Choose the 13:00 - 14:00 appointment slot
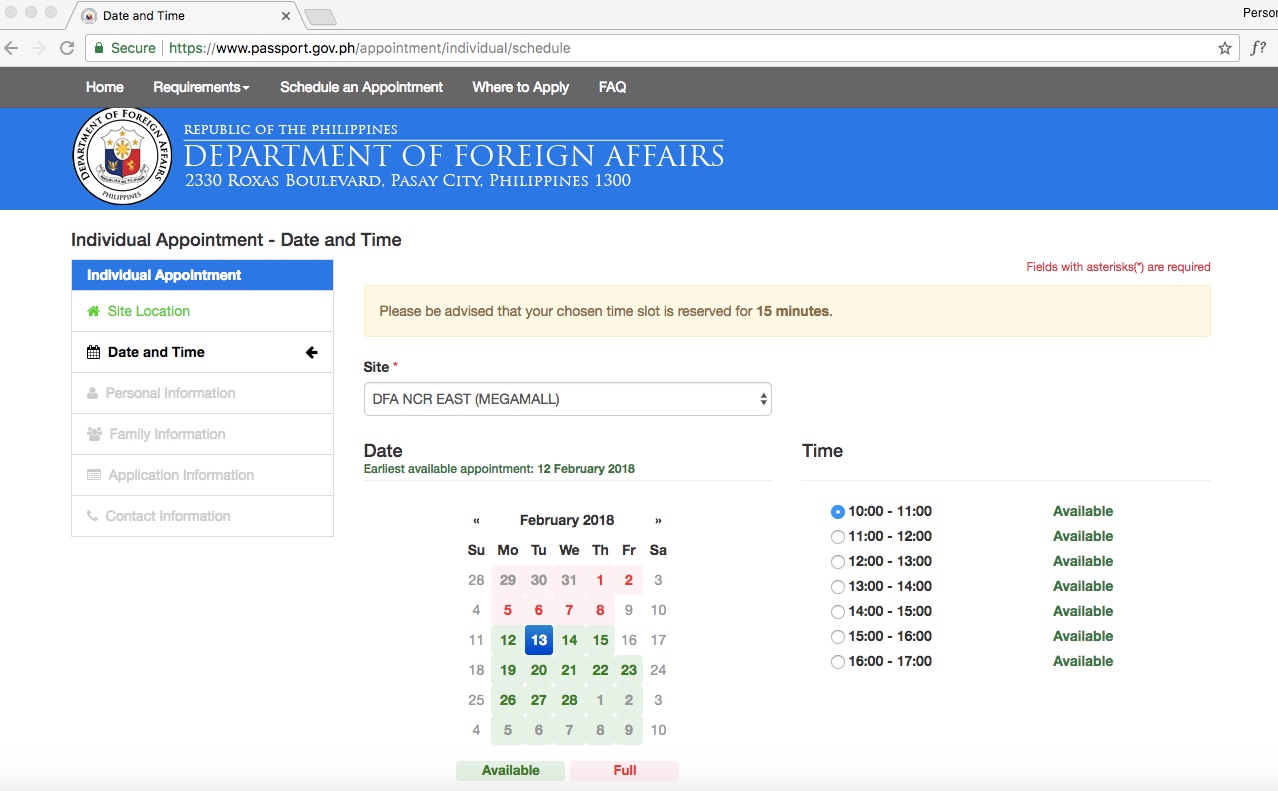Viewport: 1278px width, 791px height. [x=837, y=586]
